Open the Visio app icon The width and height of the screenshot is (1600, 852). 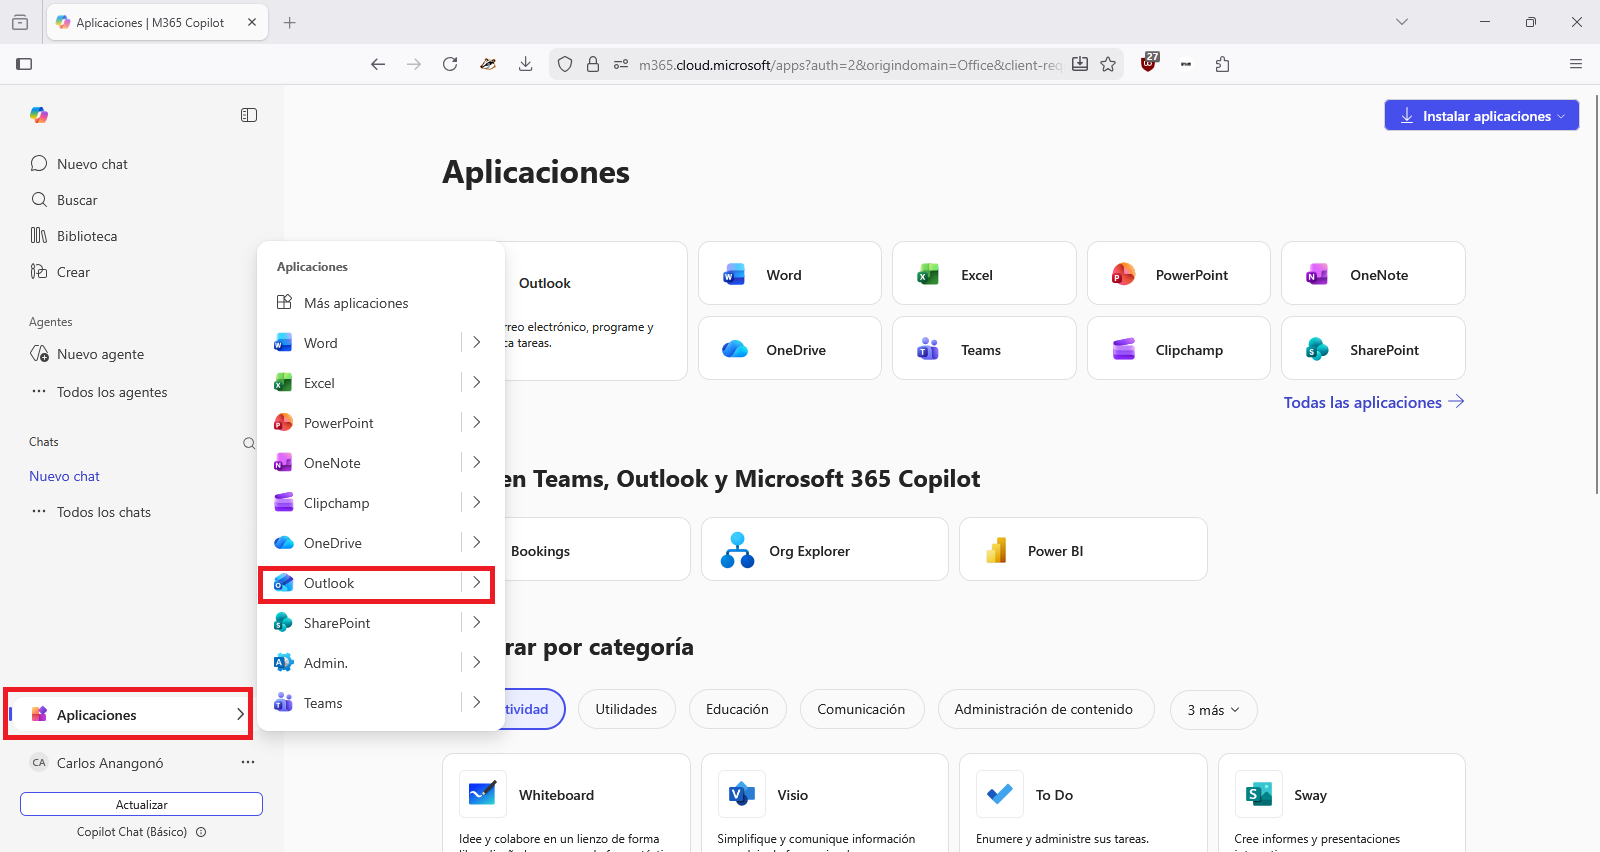pos(742,794)
